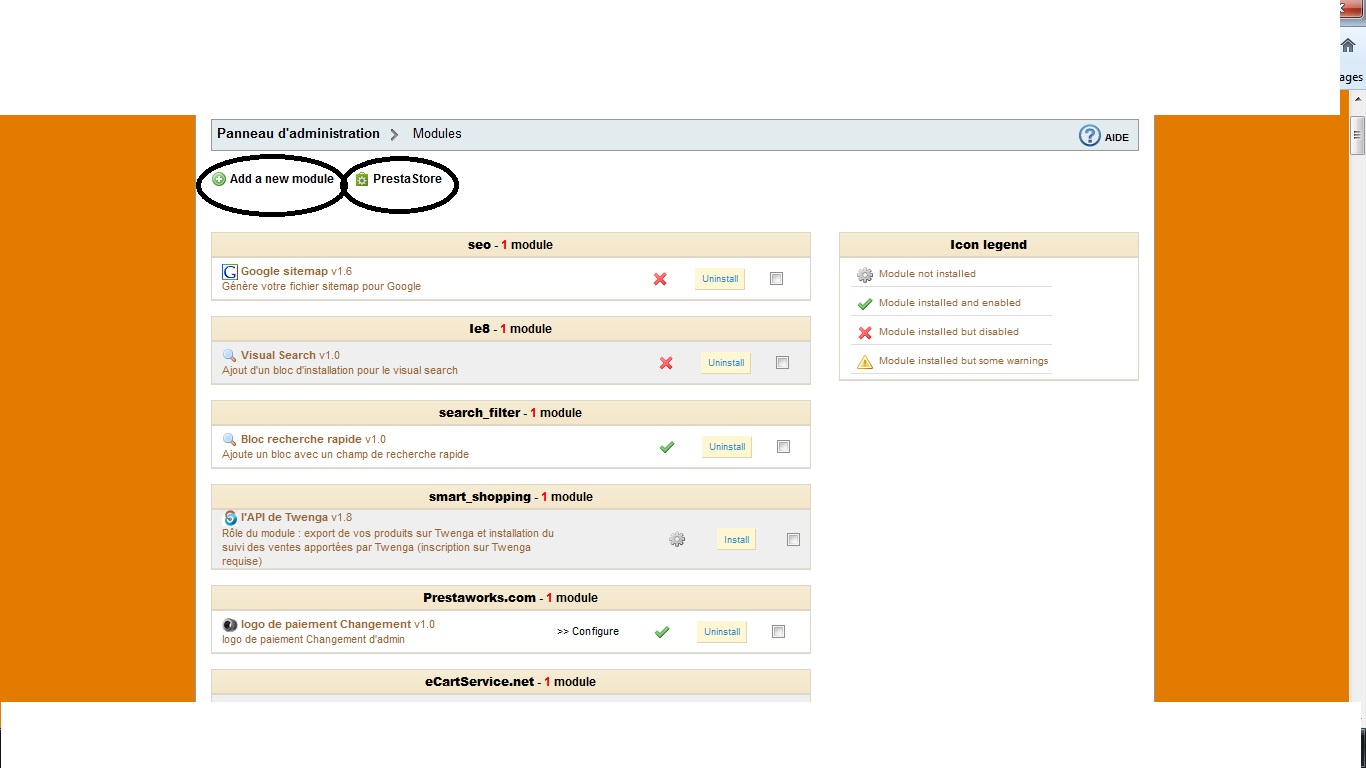Open the Bloc recherche rapide module name
Screen dimensions: 1366x768
(301, 439)
